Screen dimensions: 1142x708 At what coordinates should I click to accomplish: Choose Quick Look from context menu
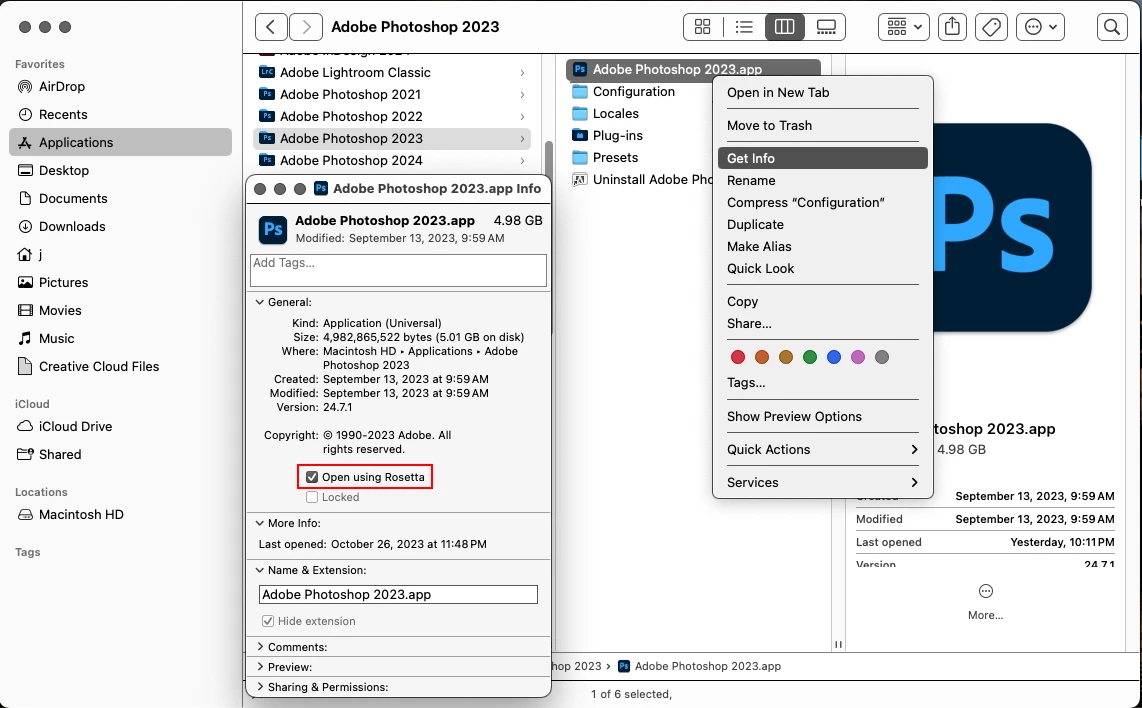822,269
